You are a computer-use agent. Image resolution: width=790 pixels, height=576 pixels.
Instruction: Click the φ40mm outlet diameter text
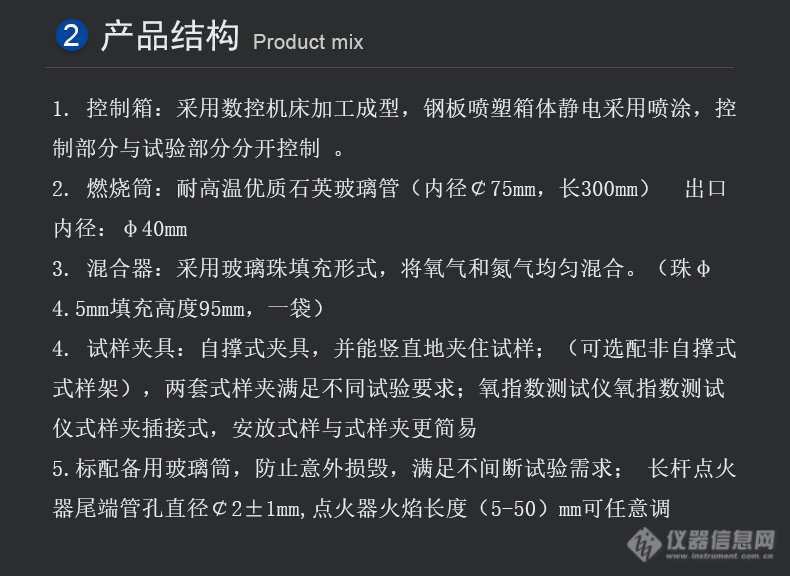tap(155, 229)
